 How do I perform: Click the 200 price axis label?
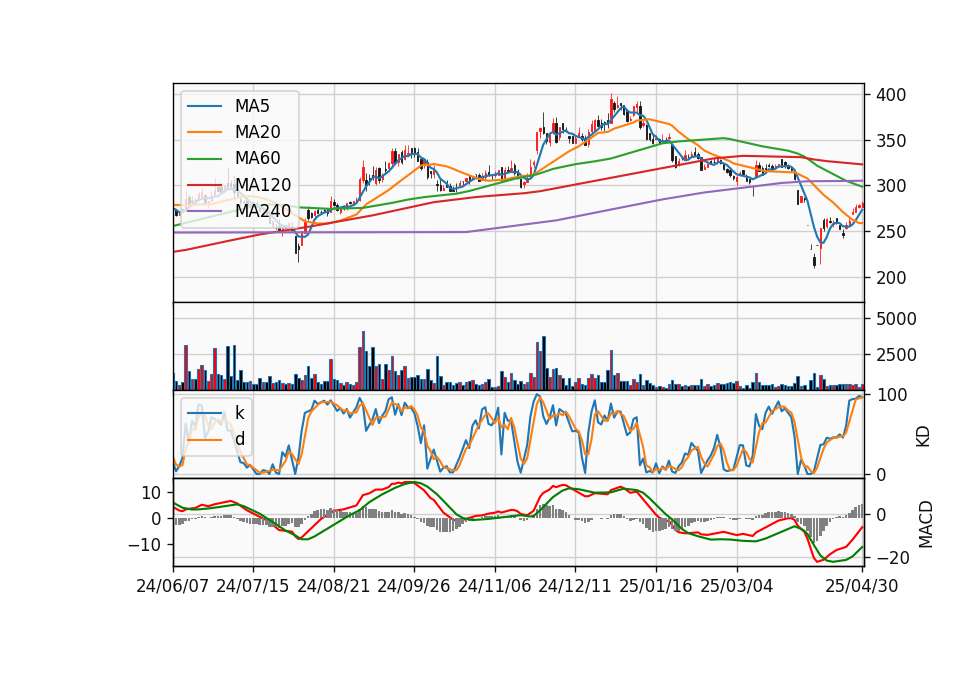point(891,278)
